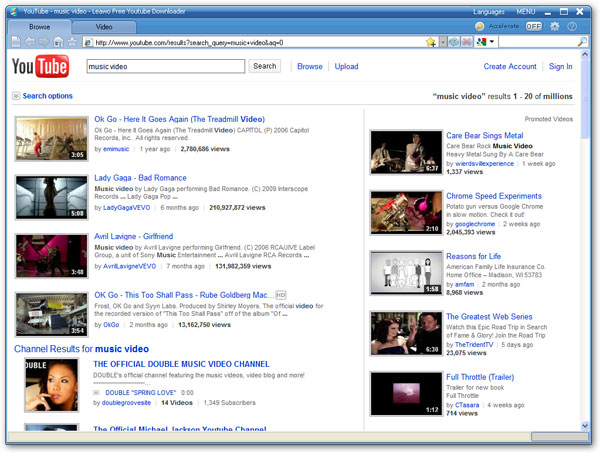Click the vertical scrollbar down arrow
This screenshot has width=600, height=453.
585,425
